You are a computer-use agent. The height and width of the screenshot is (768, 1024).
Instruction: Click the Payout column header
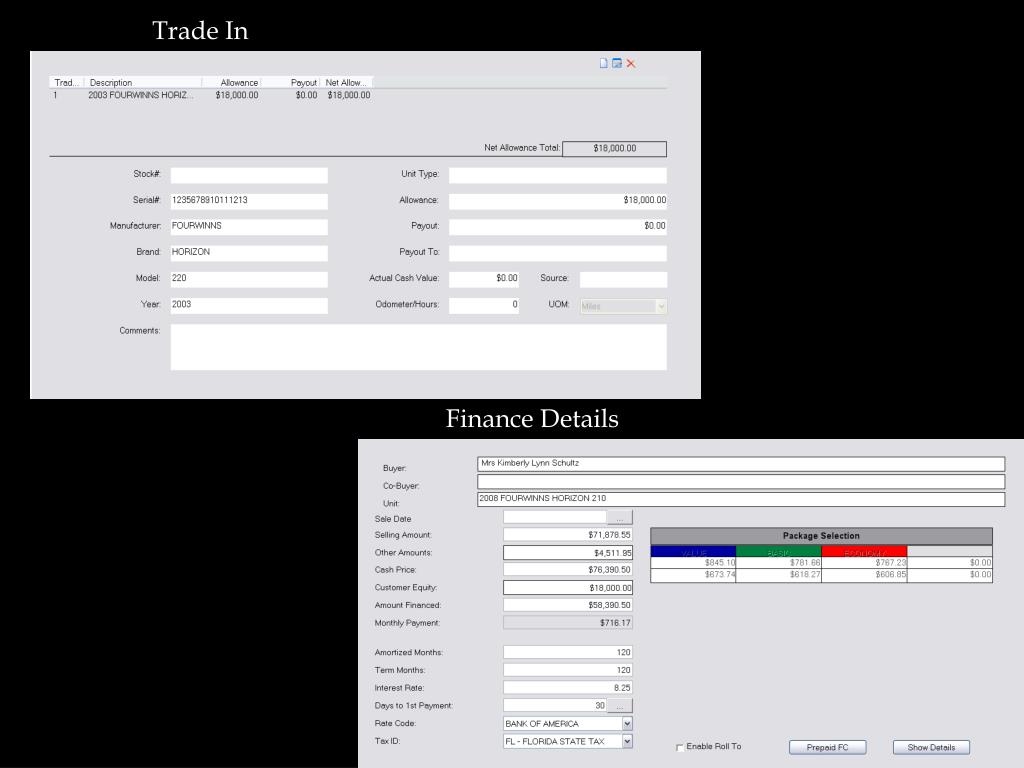tap(290, 82)
